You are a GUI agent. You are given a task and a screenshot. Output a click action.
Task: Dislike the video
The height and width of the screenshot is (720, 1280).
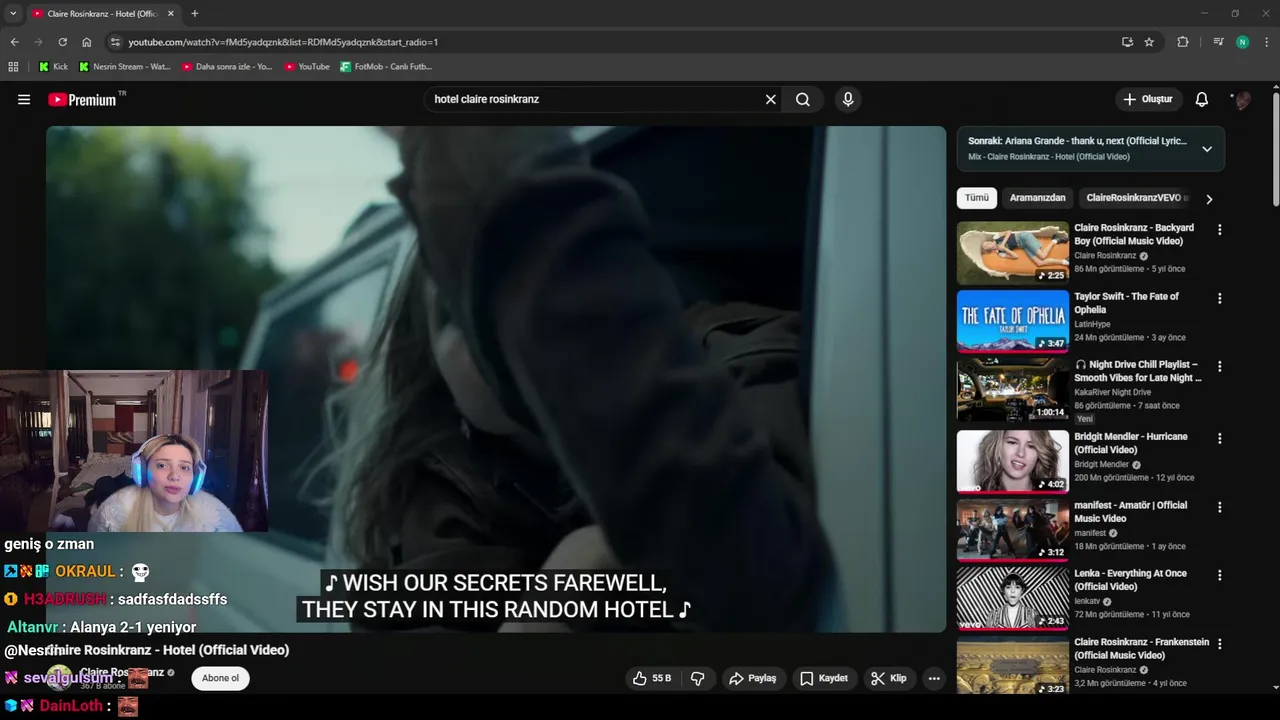point(698,678)
